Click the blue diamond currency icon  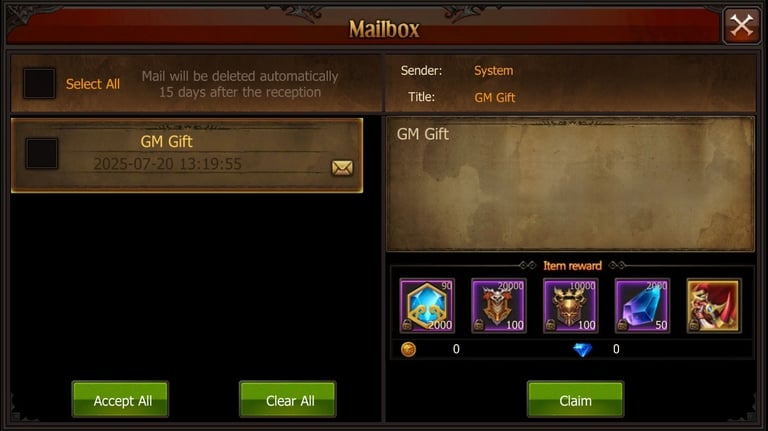point(582,349)
